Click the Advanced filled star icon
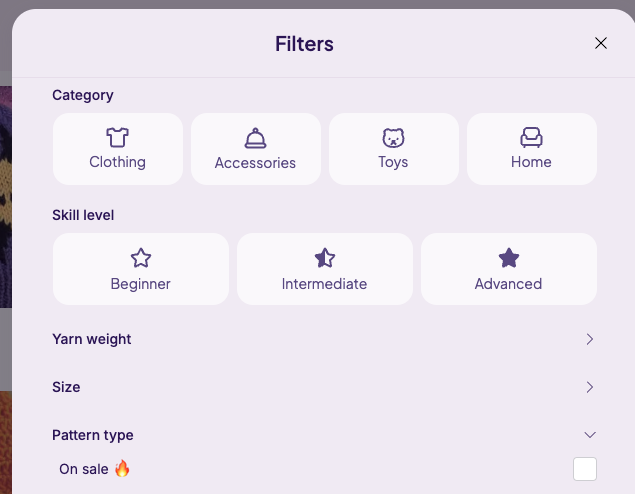 [x=509, y=258]
